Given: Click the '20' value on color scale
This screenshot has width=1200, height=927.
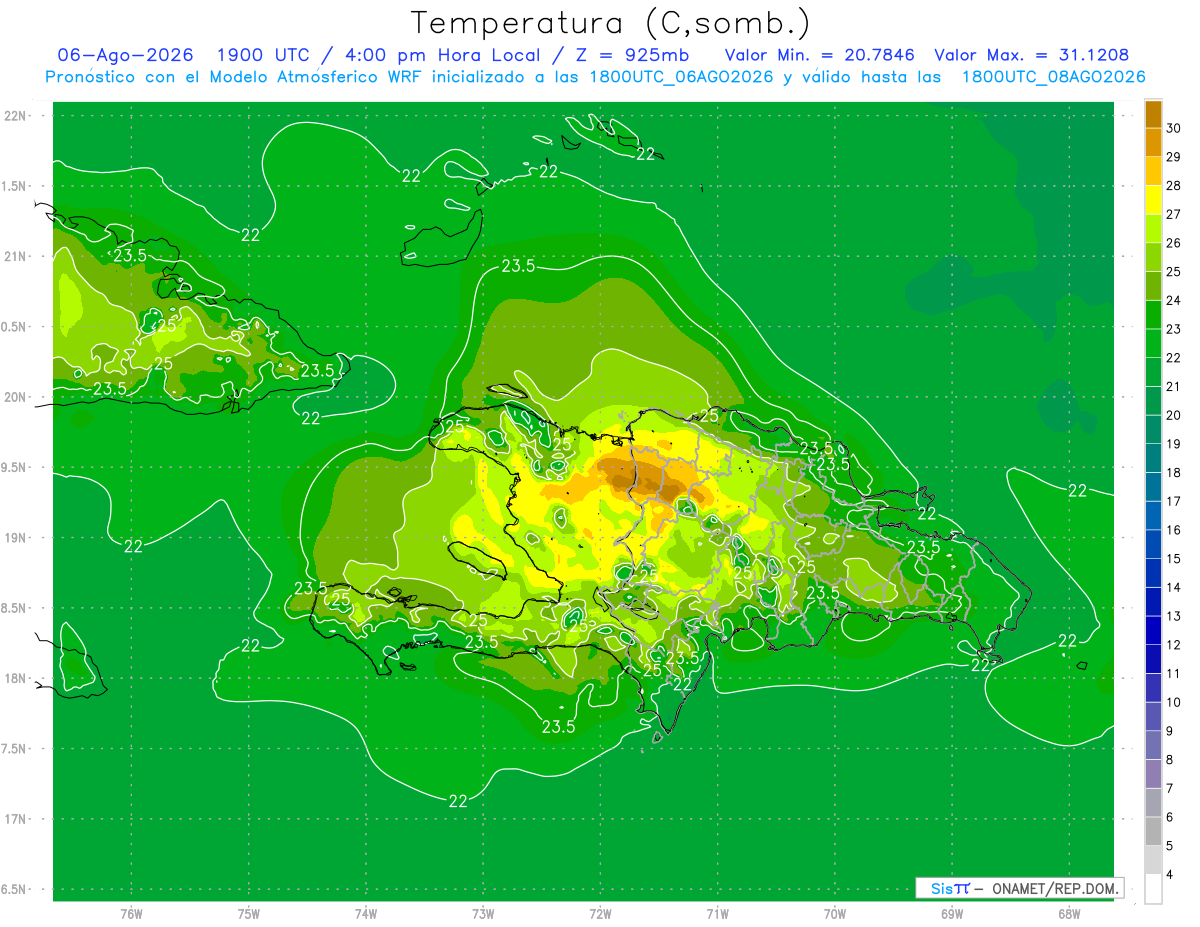Looking at the screenshot, I should 1174,415.
